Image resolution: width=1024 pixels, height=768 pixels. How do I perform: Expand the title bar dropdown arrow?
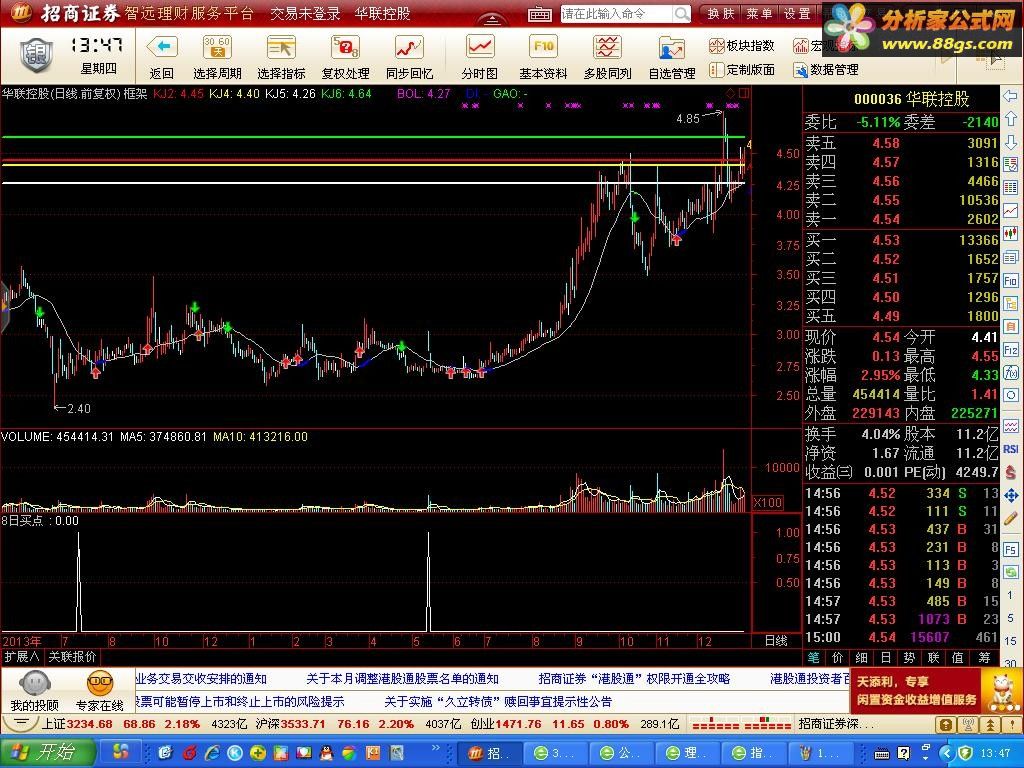point(492,20)
